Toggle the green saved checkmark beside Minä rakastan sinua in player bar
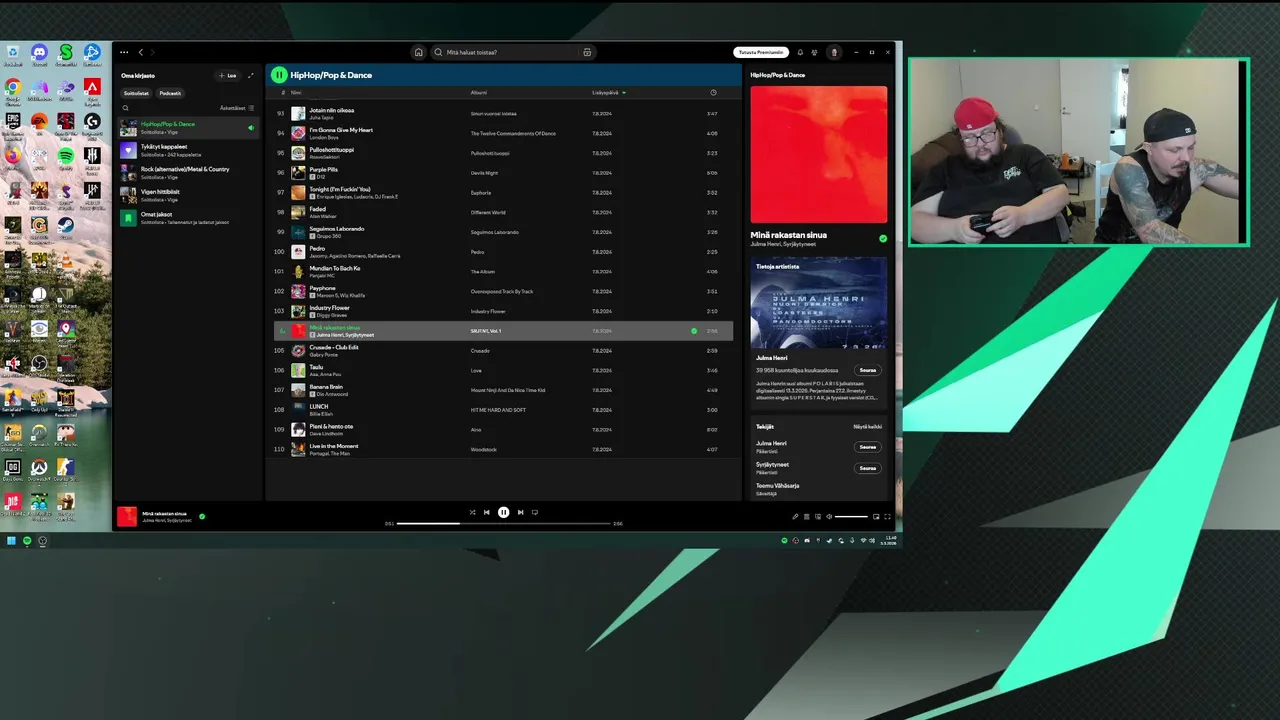 [202, 516]
